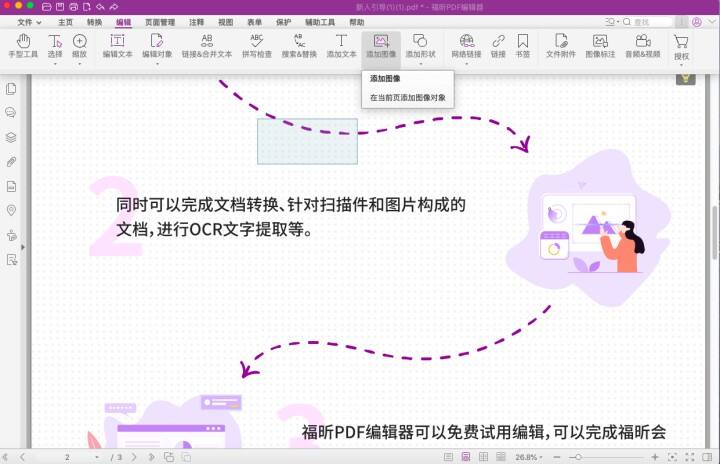Switch to the 注释 (Comment) tab
This screenshot has width=720, height=464.
(x=196, y=22)
